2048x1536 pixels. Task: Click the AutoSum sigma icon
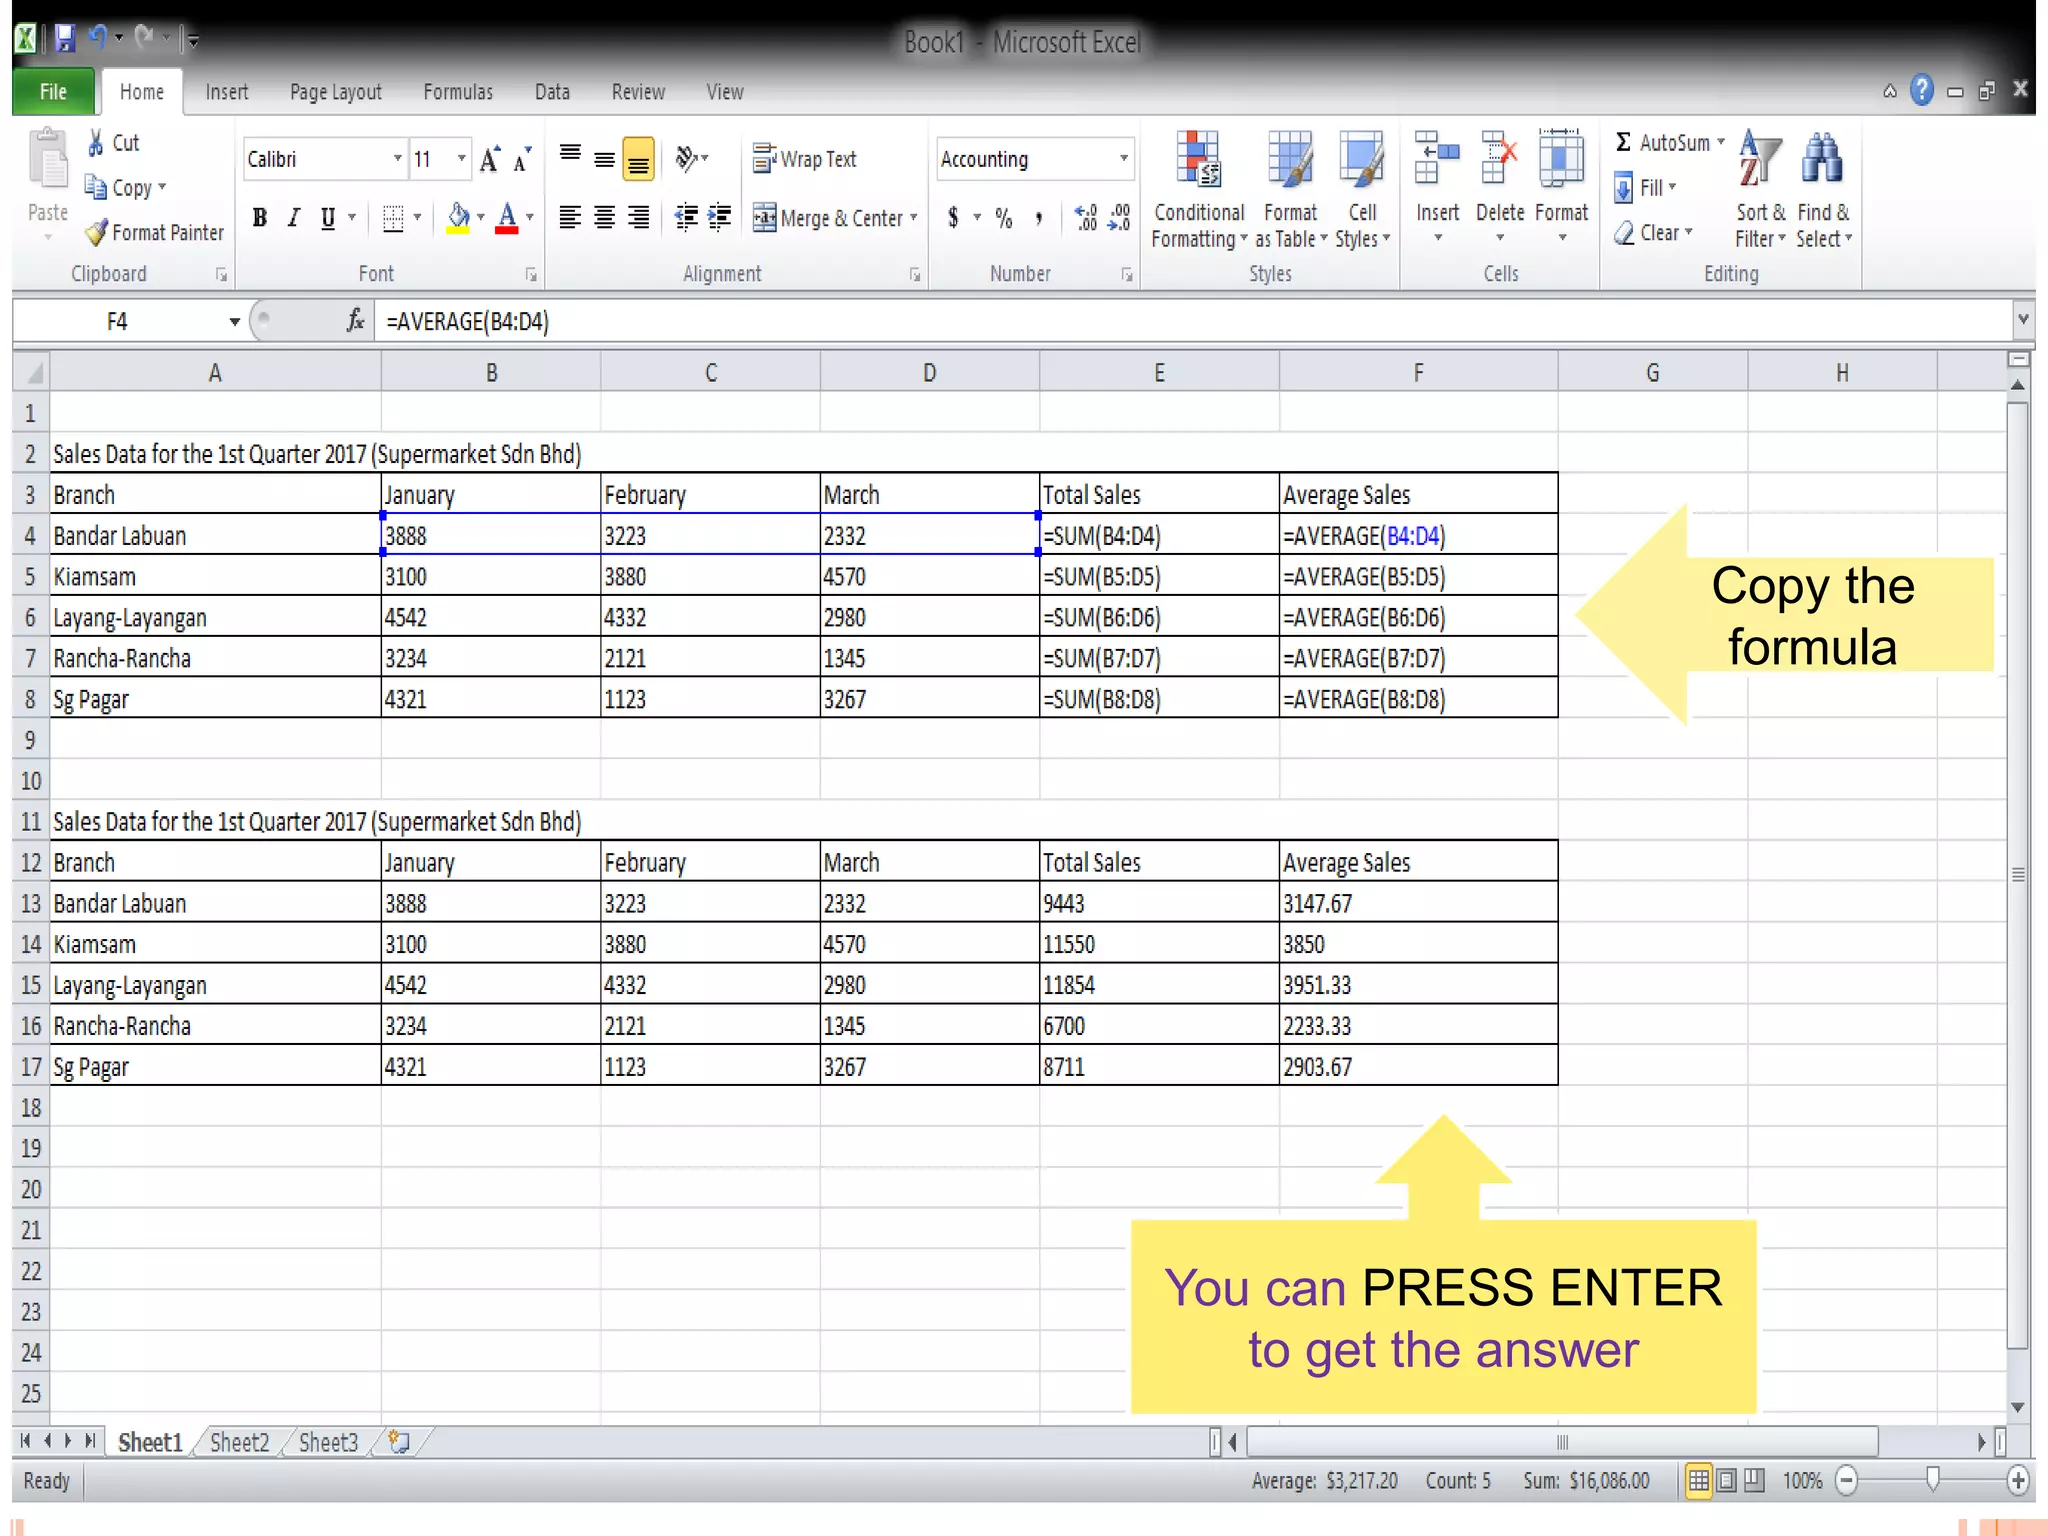[1623, 142]
